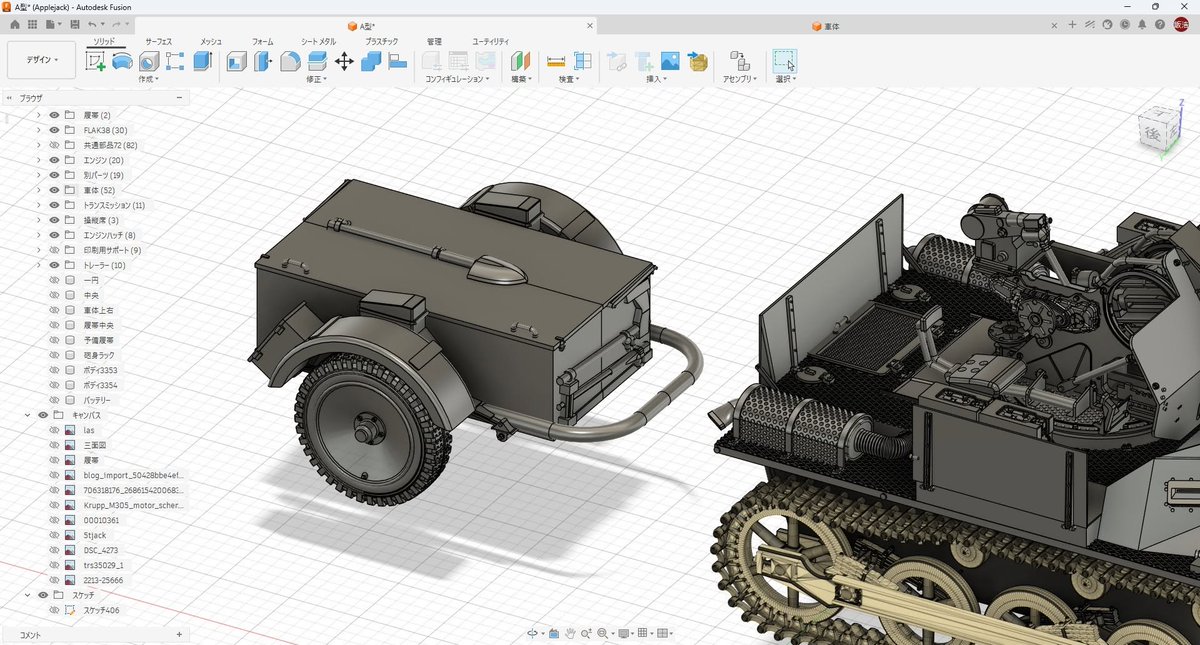Select the Rectangular Pattern tool

[175, 61]
